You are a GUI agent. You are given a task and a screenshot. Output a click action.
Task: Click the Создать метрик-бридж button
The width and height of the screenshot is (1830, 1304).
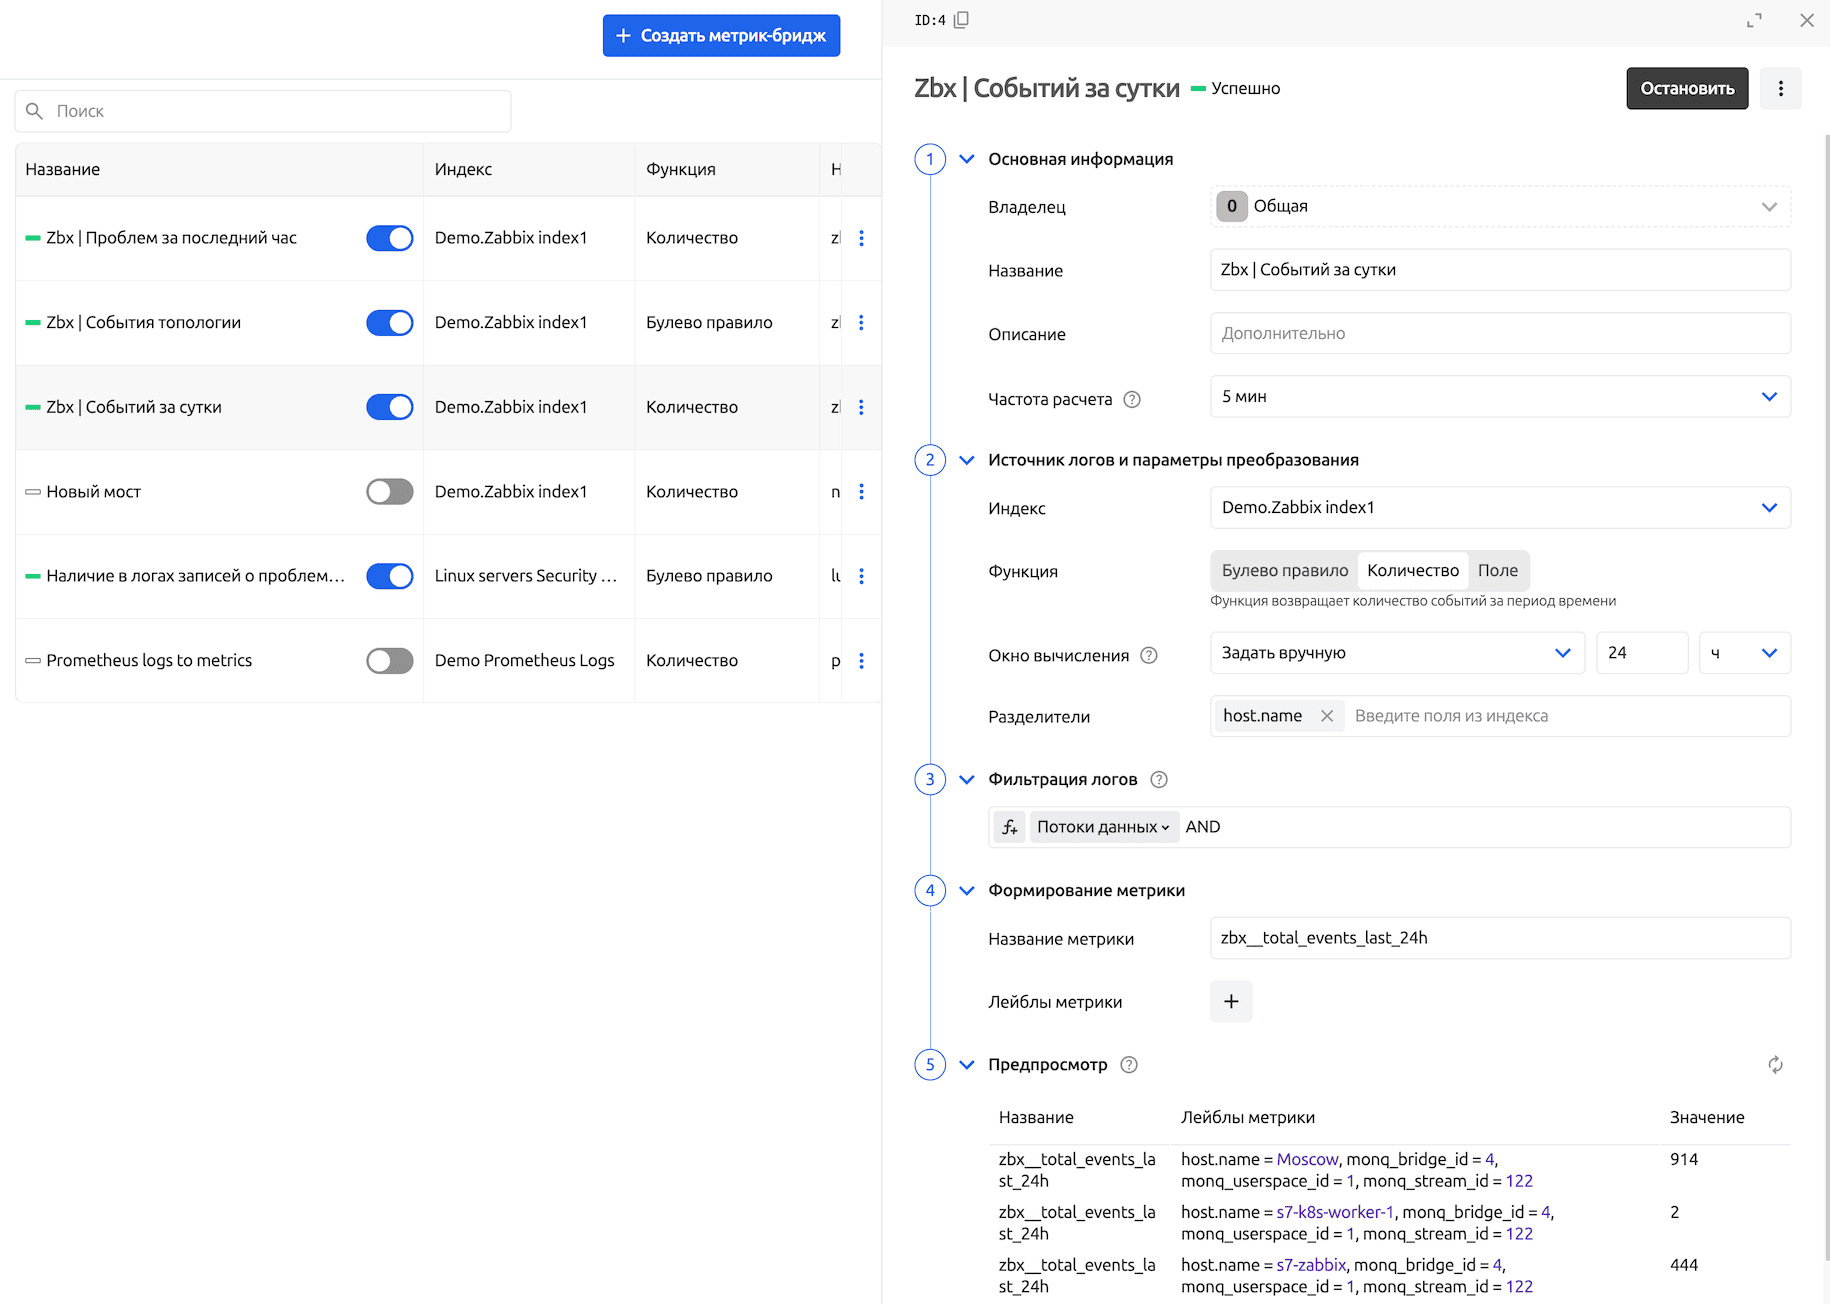click(x=721, y=36)
